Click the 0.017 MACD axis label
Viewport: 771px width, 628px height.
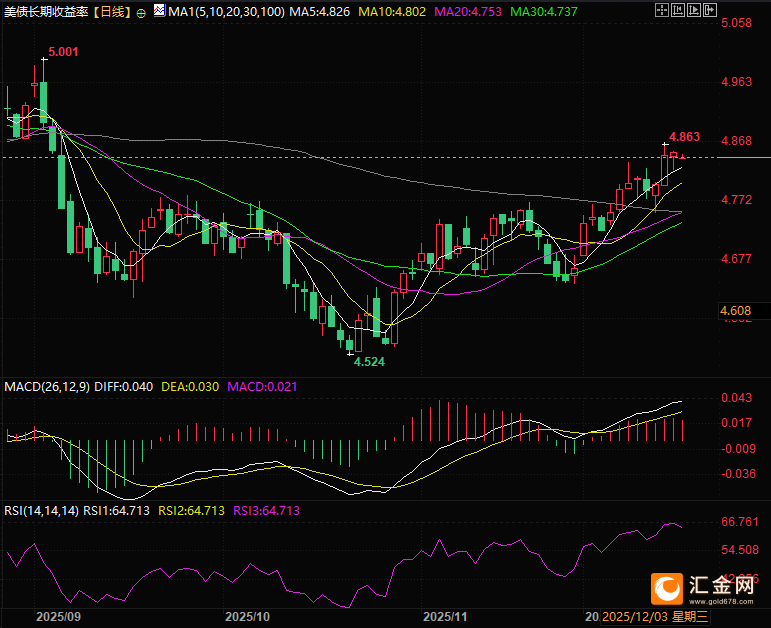tap(736, 423)
